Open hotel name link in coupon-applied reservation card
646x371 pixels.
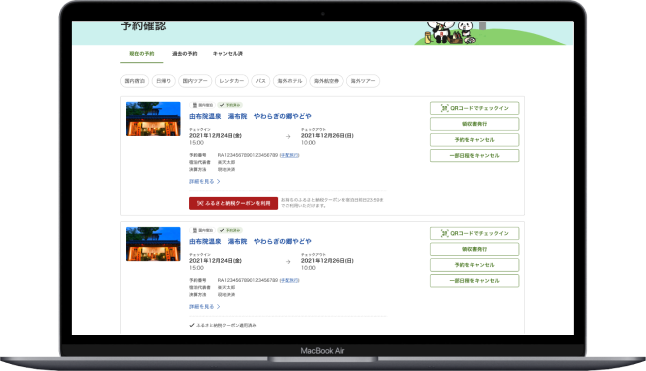coord(250,242)
